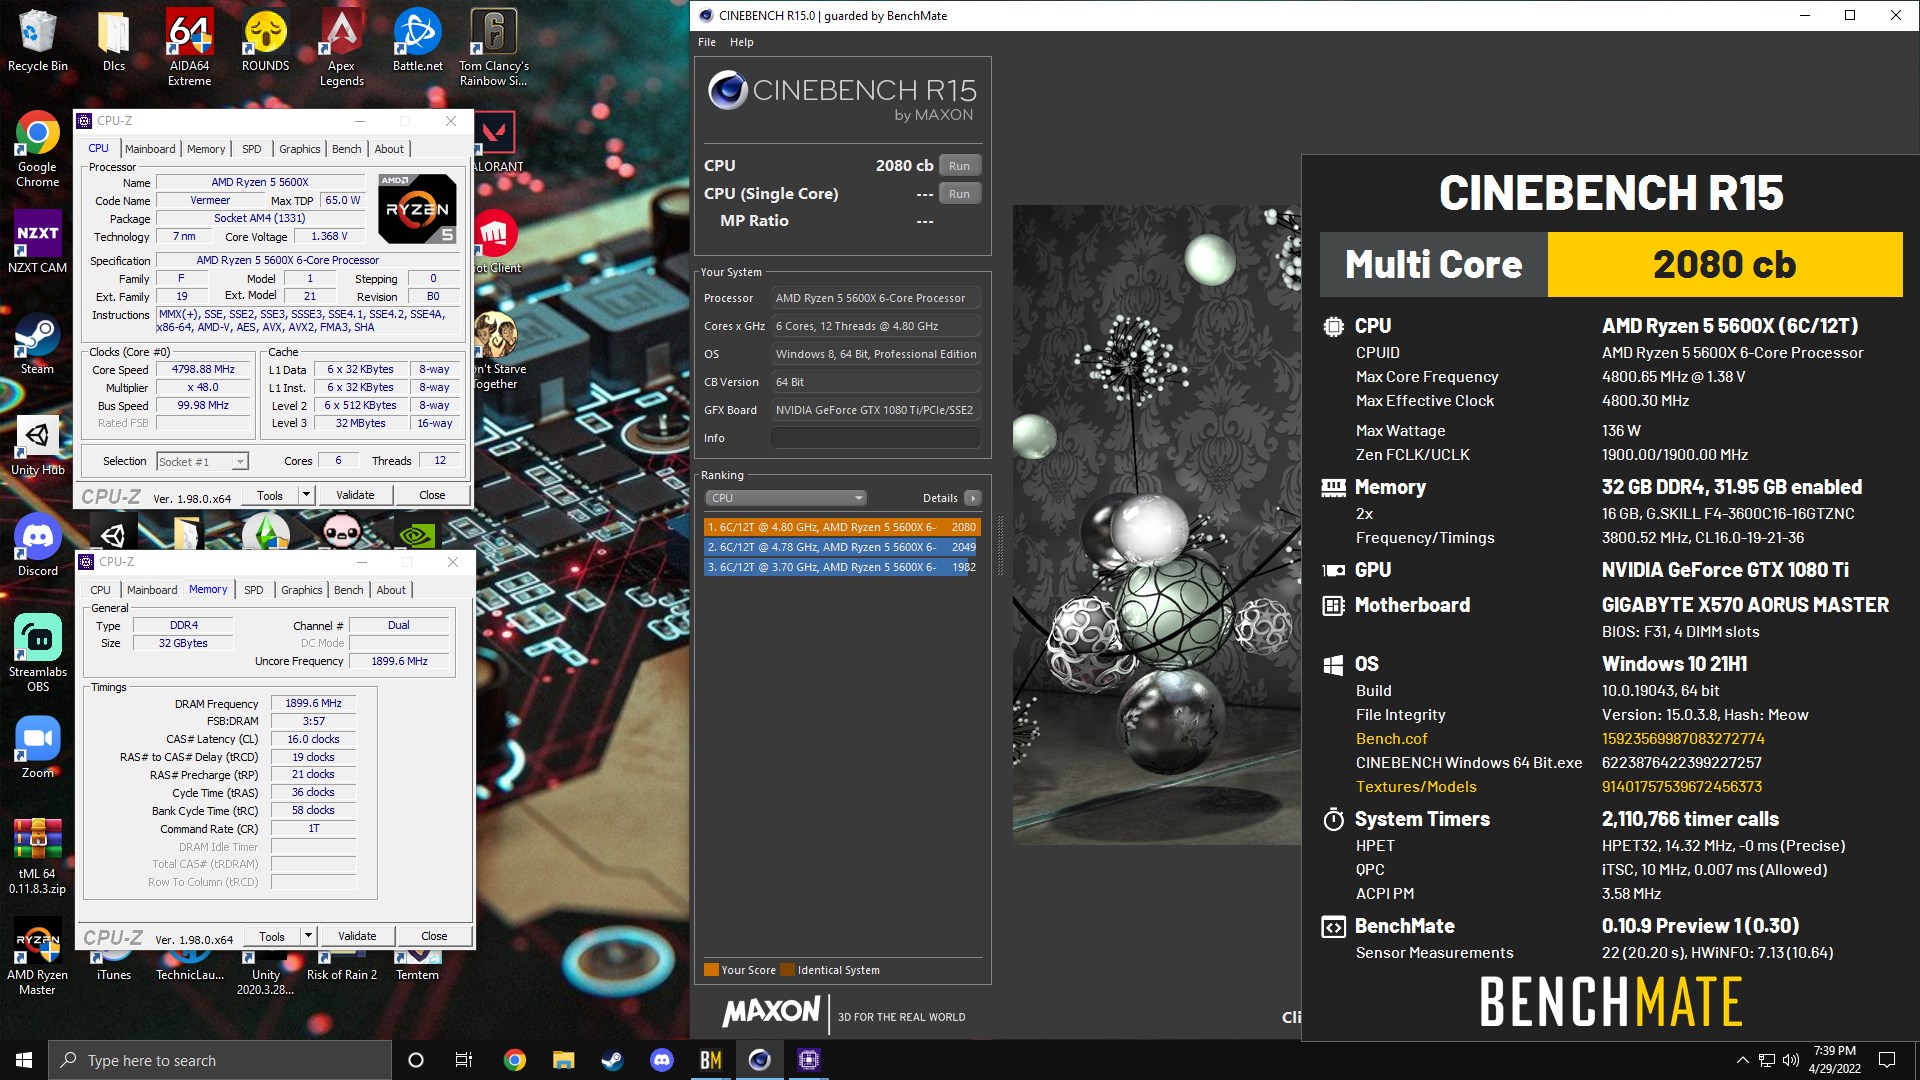Switch to CPU-Z taskbar icon
The width and height of the screenshot is (1920, 1080).
pyautogui.click(x=808, y=1060)
